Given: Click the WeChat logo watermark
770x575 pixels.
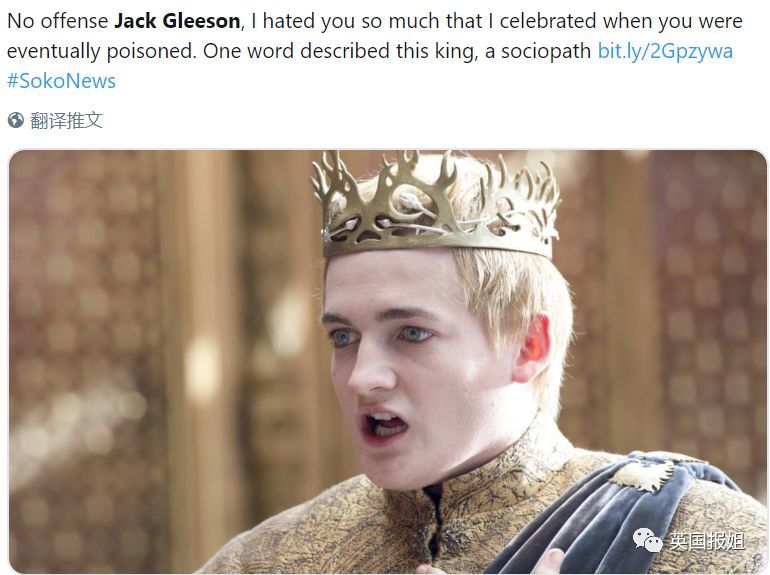Looking at the screenshot, I should [x=647, y=540].
